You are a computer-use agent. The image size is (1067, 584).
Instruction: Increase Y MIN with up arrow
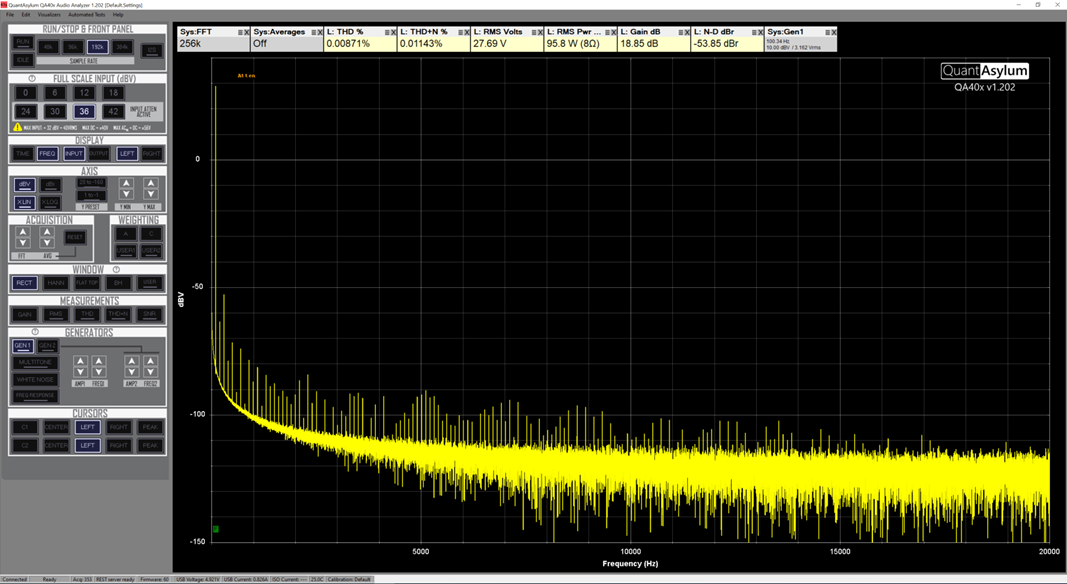pos(126,183)
